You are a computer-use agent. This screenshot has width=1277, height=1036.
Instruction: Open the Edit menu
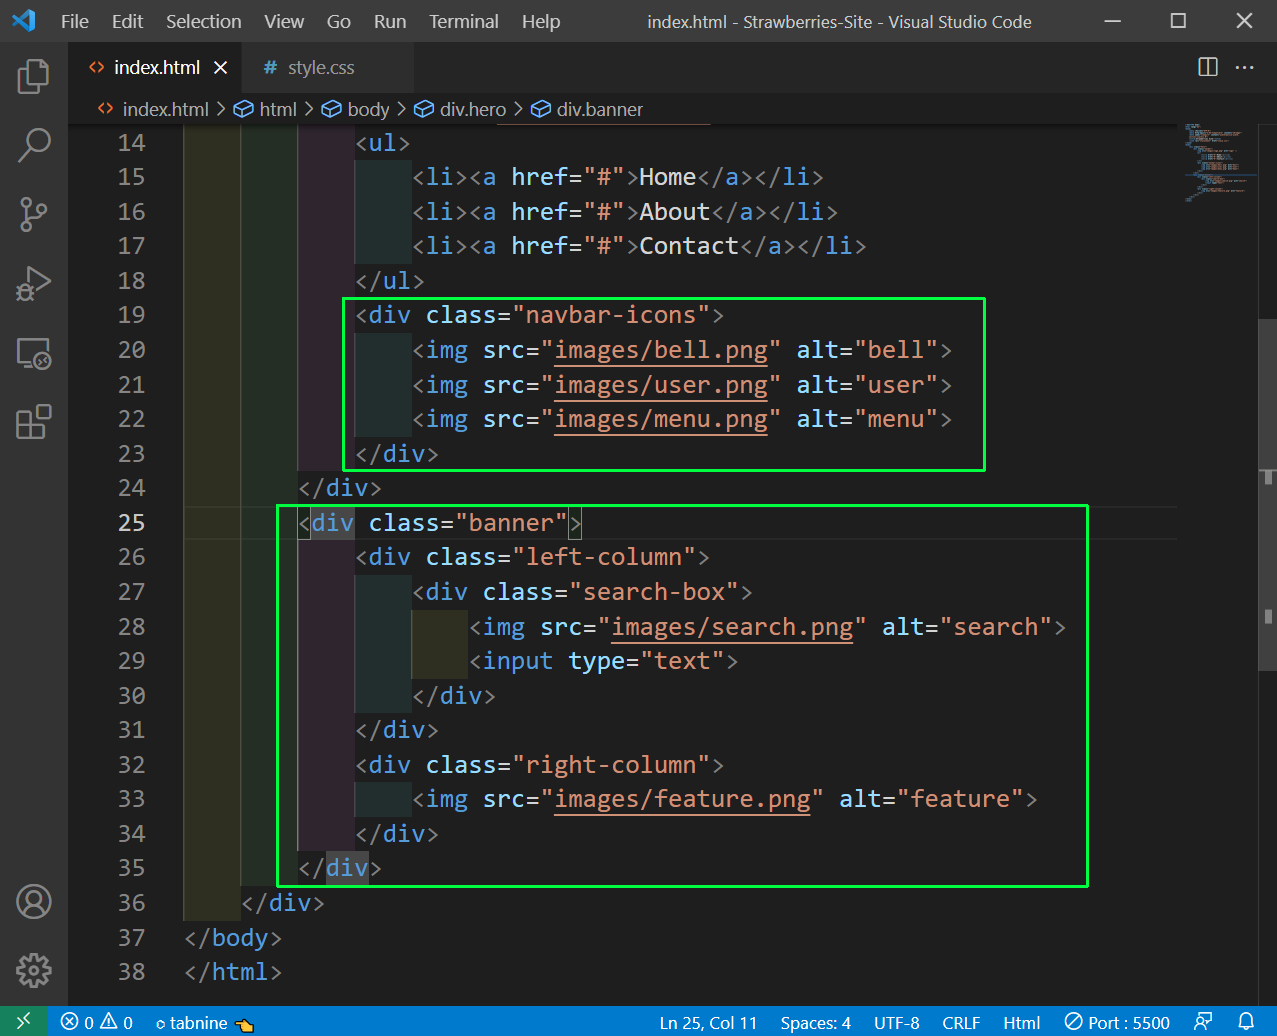pyautogui.click(x=127, y=21)
